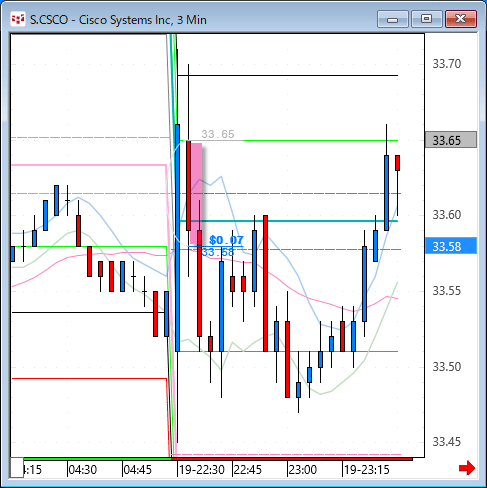The image size is (487, 488).
Task: Click the small white box at the time axis left
Action: coord(17,468)
